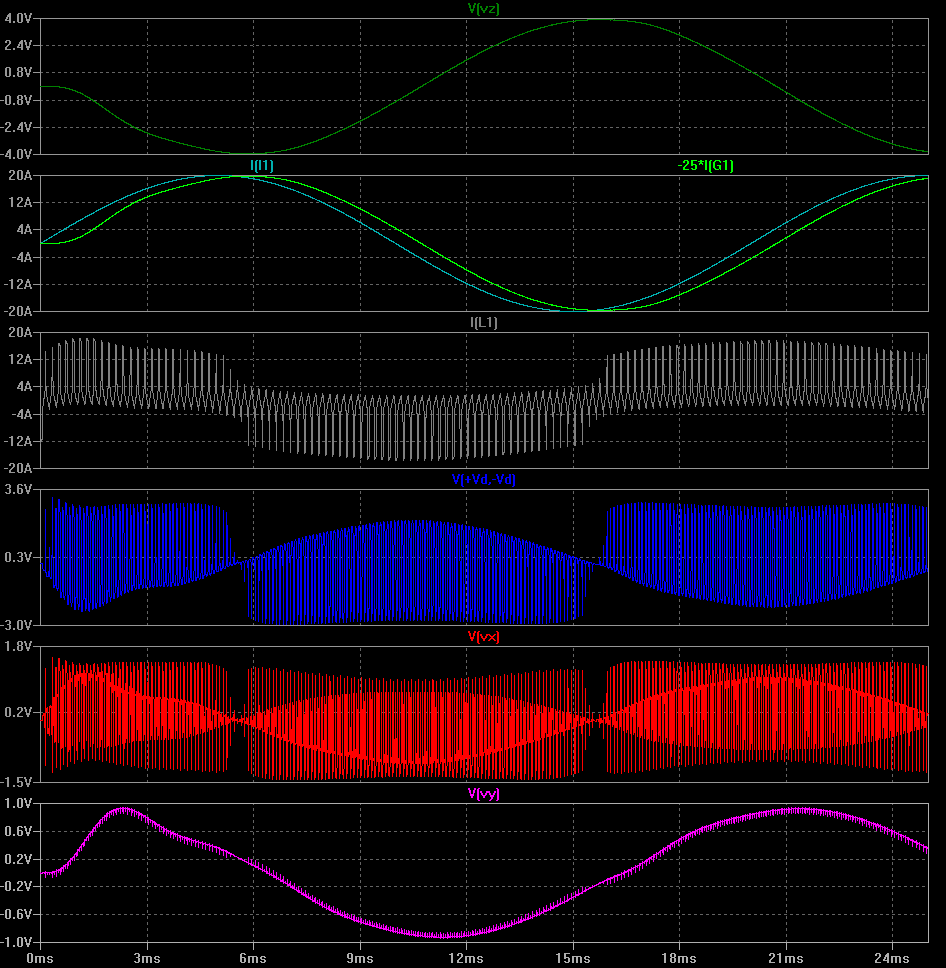Select the I(L1) trace label

point(483,322)
